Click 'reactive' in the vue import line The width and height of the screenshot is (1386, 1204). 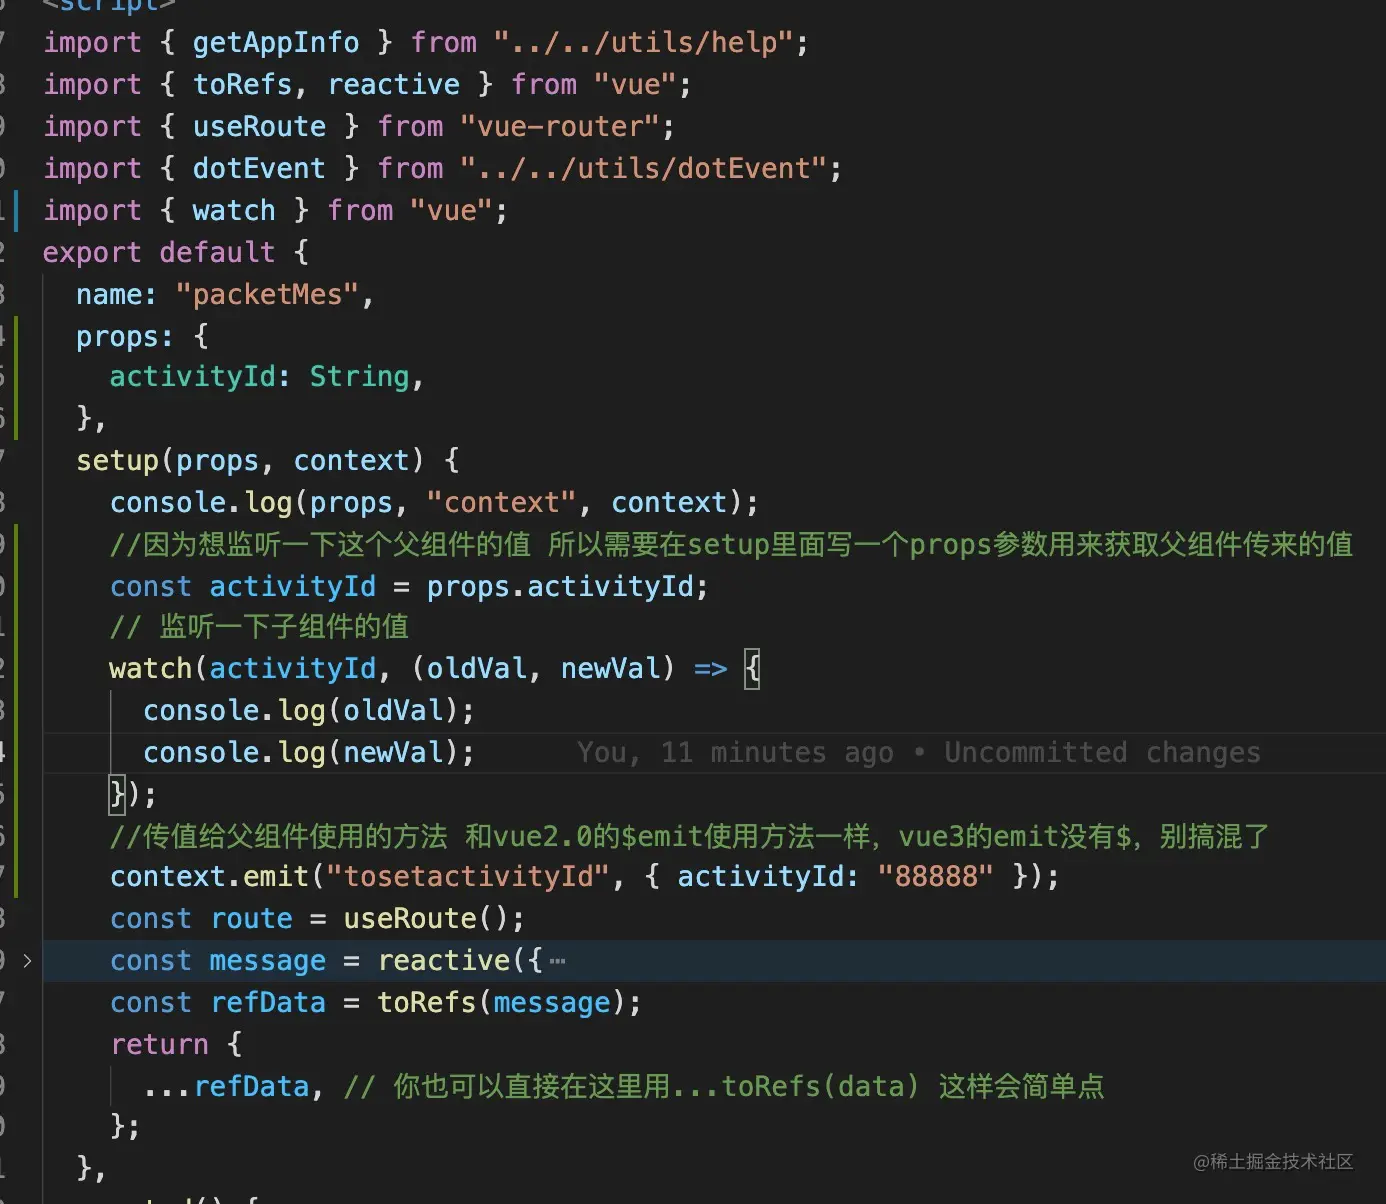[x=393, y=84]
